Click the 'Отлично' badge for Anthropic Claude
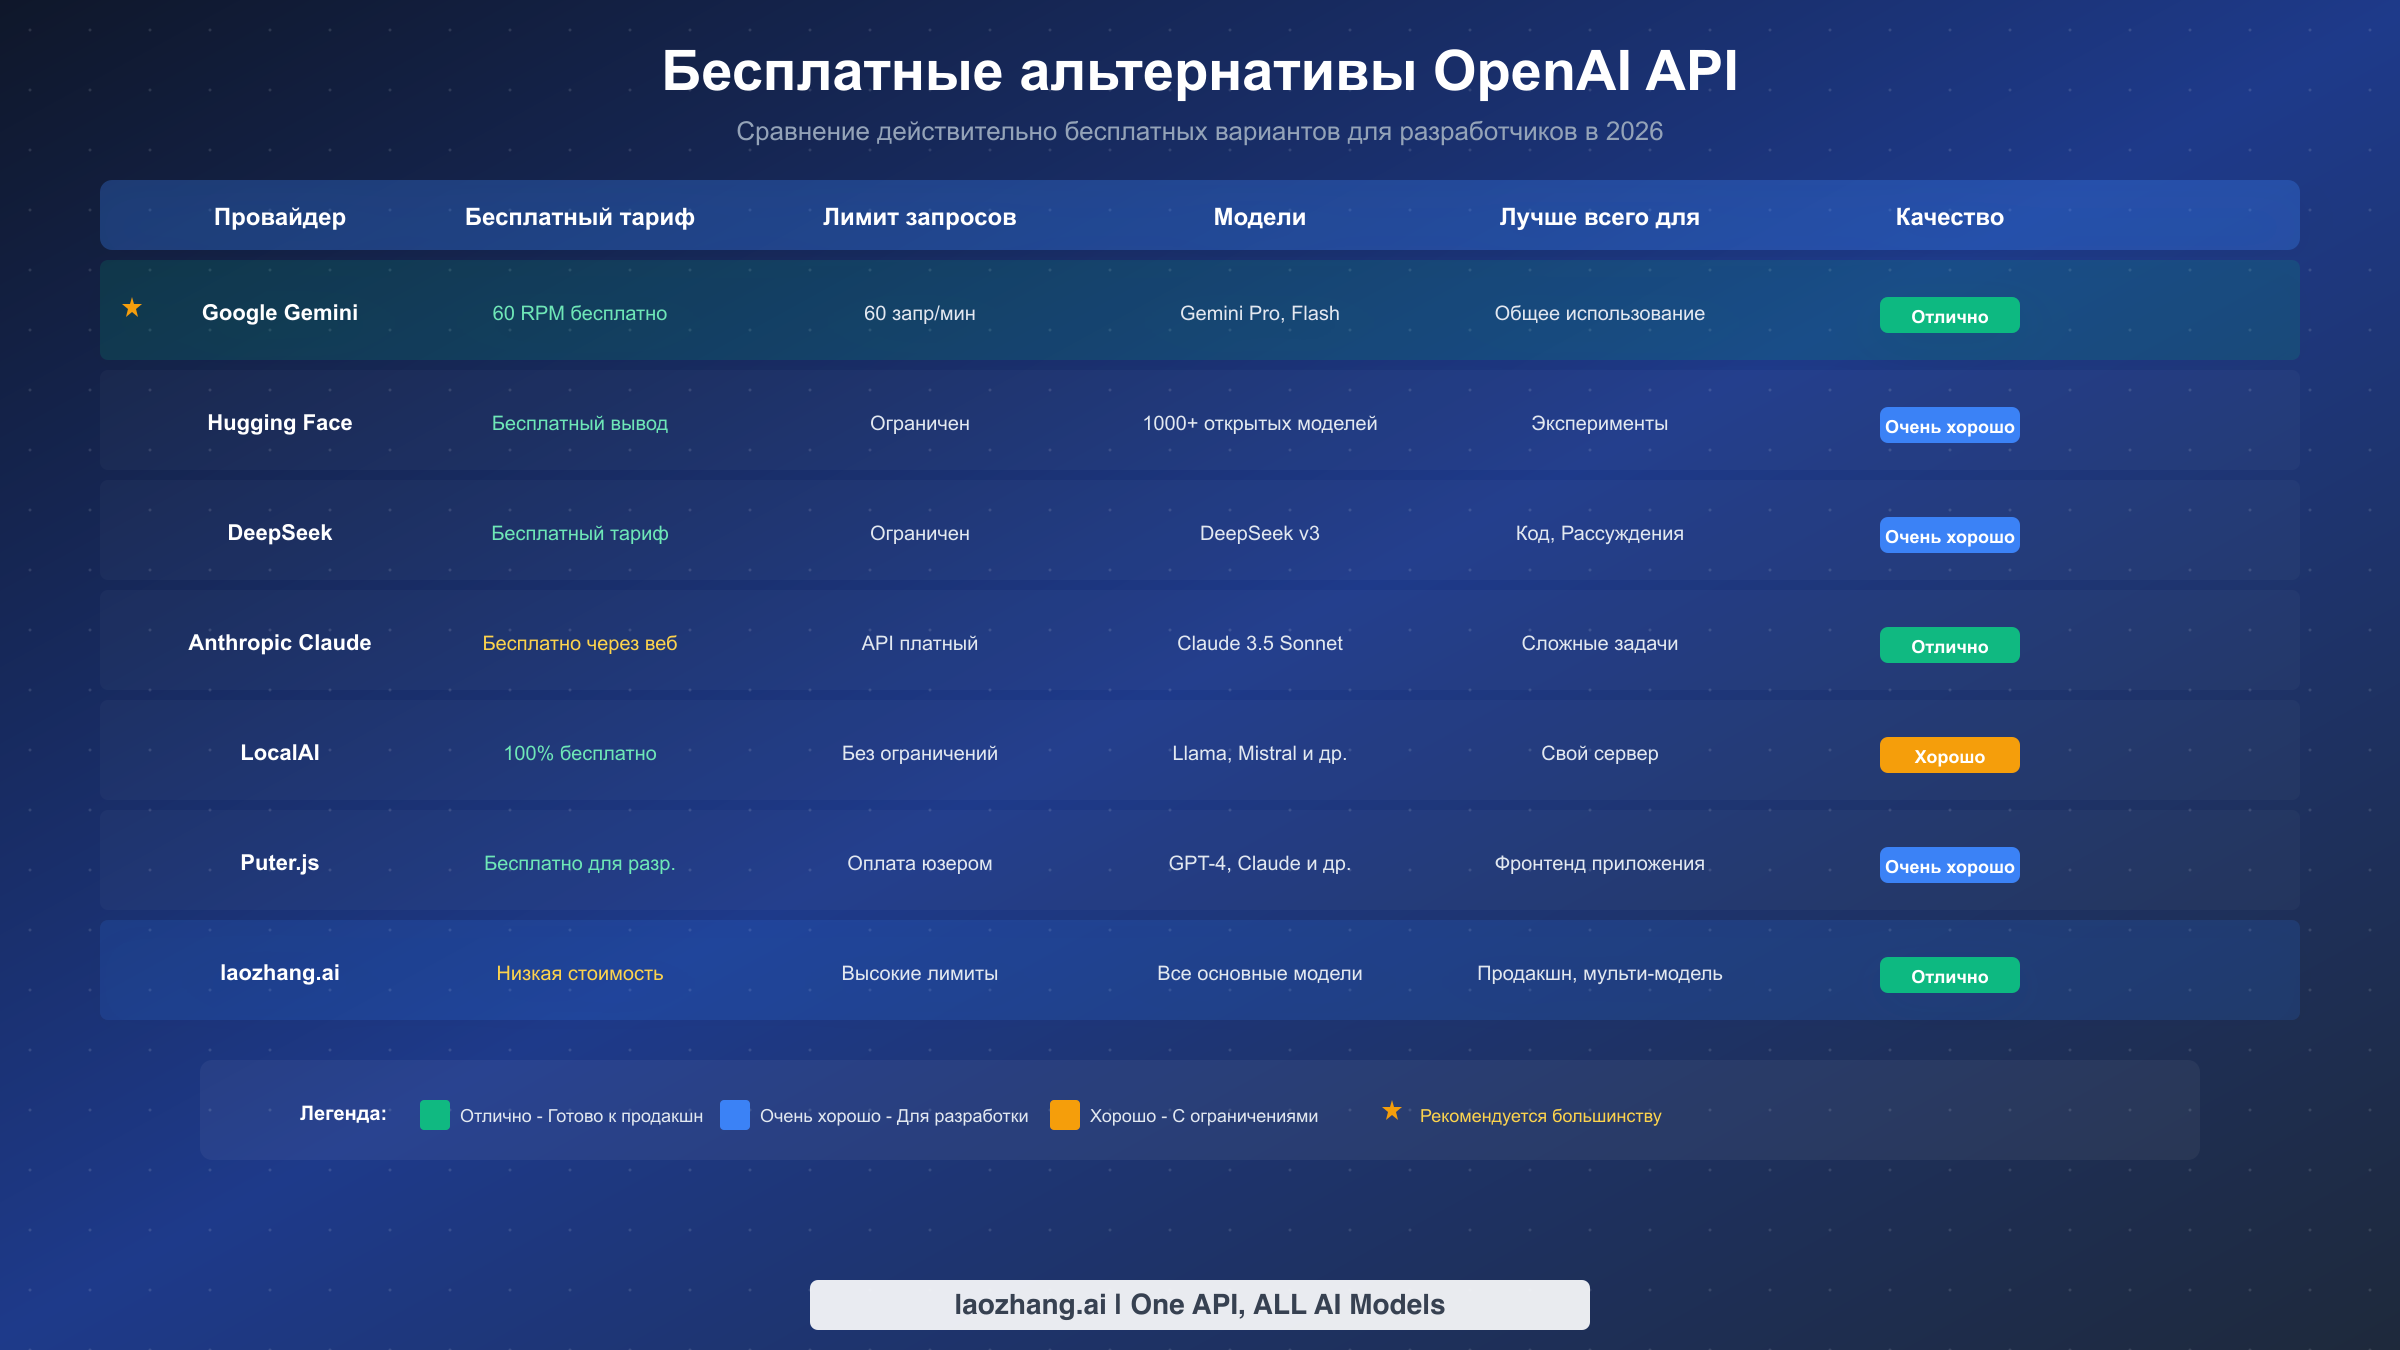 (1948, 645)
